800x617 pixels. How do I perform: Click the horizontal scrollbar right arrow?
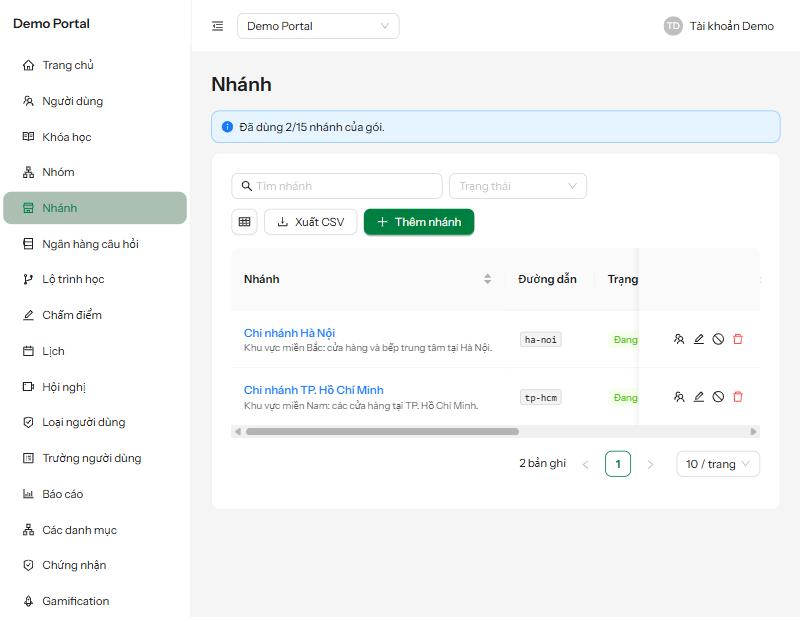pos(754,432)
